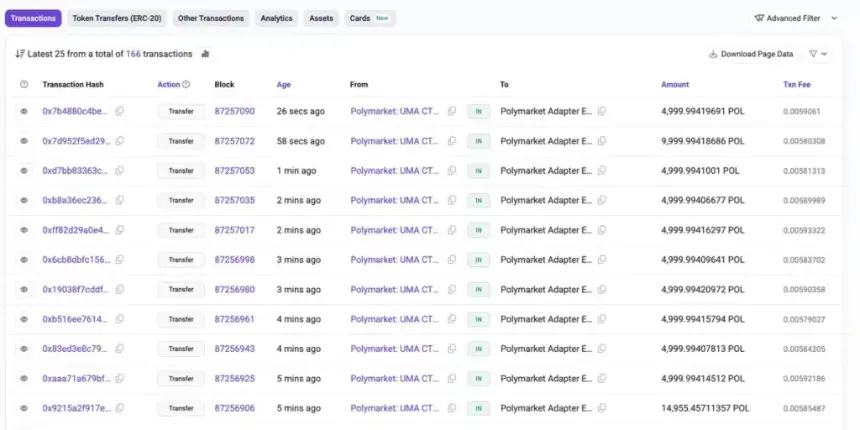Open block 87257072 link

(x=235, y=141)
